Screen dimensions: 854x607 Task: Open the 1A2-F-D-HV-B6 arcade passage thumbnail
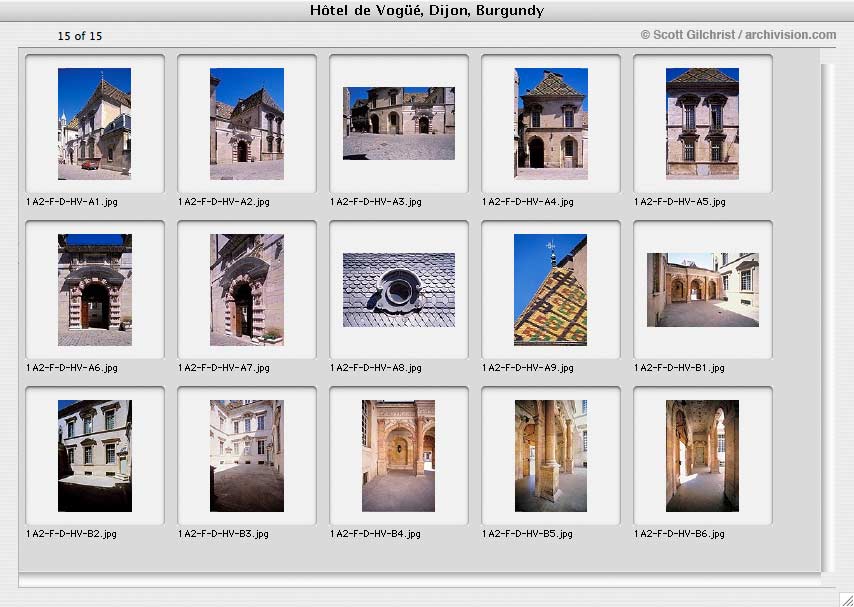click(x=703, y=456)
